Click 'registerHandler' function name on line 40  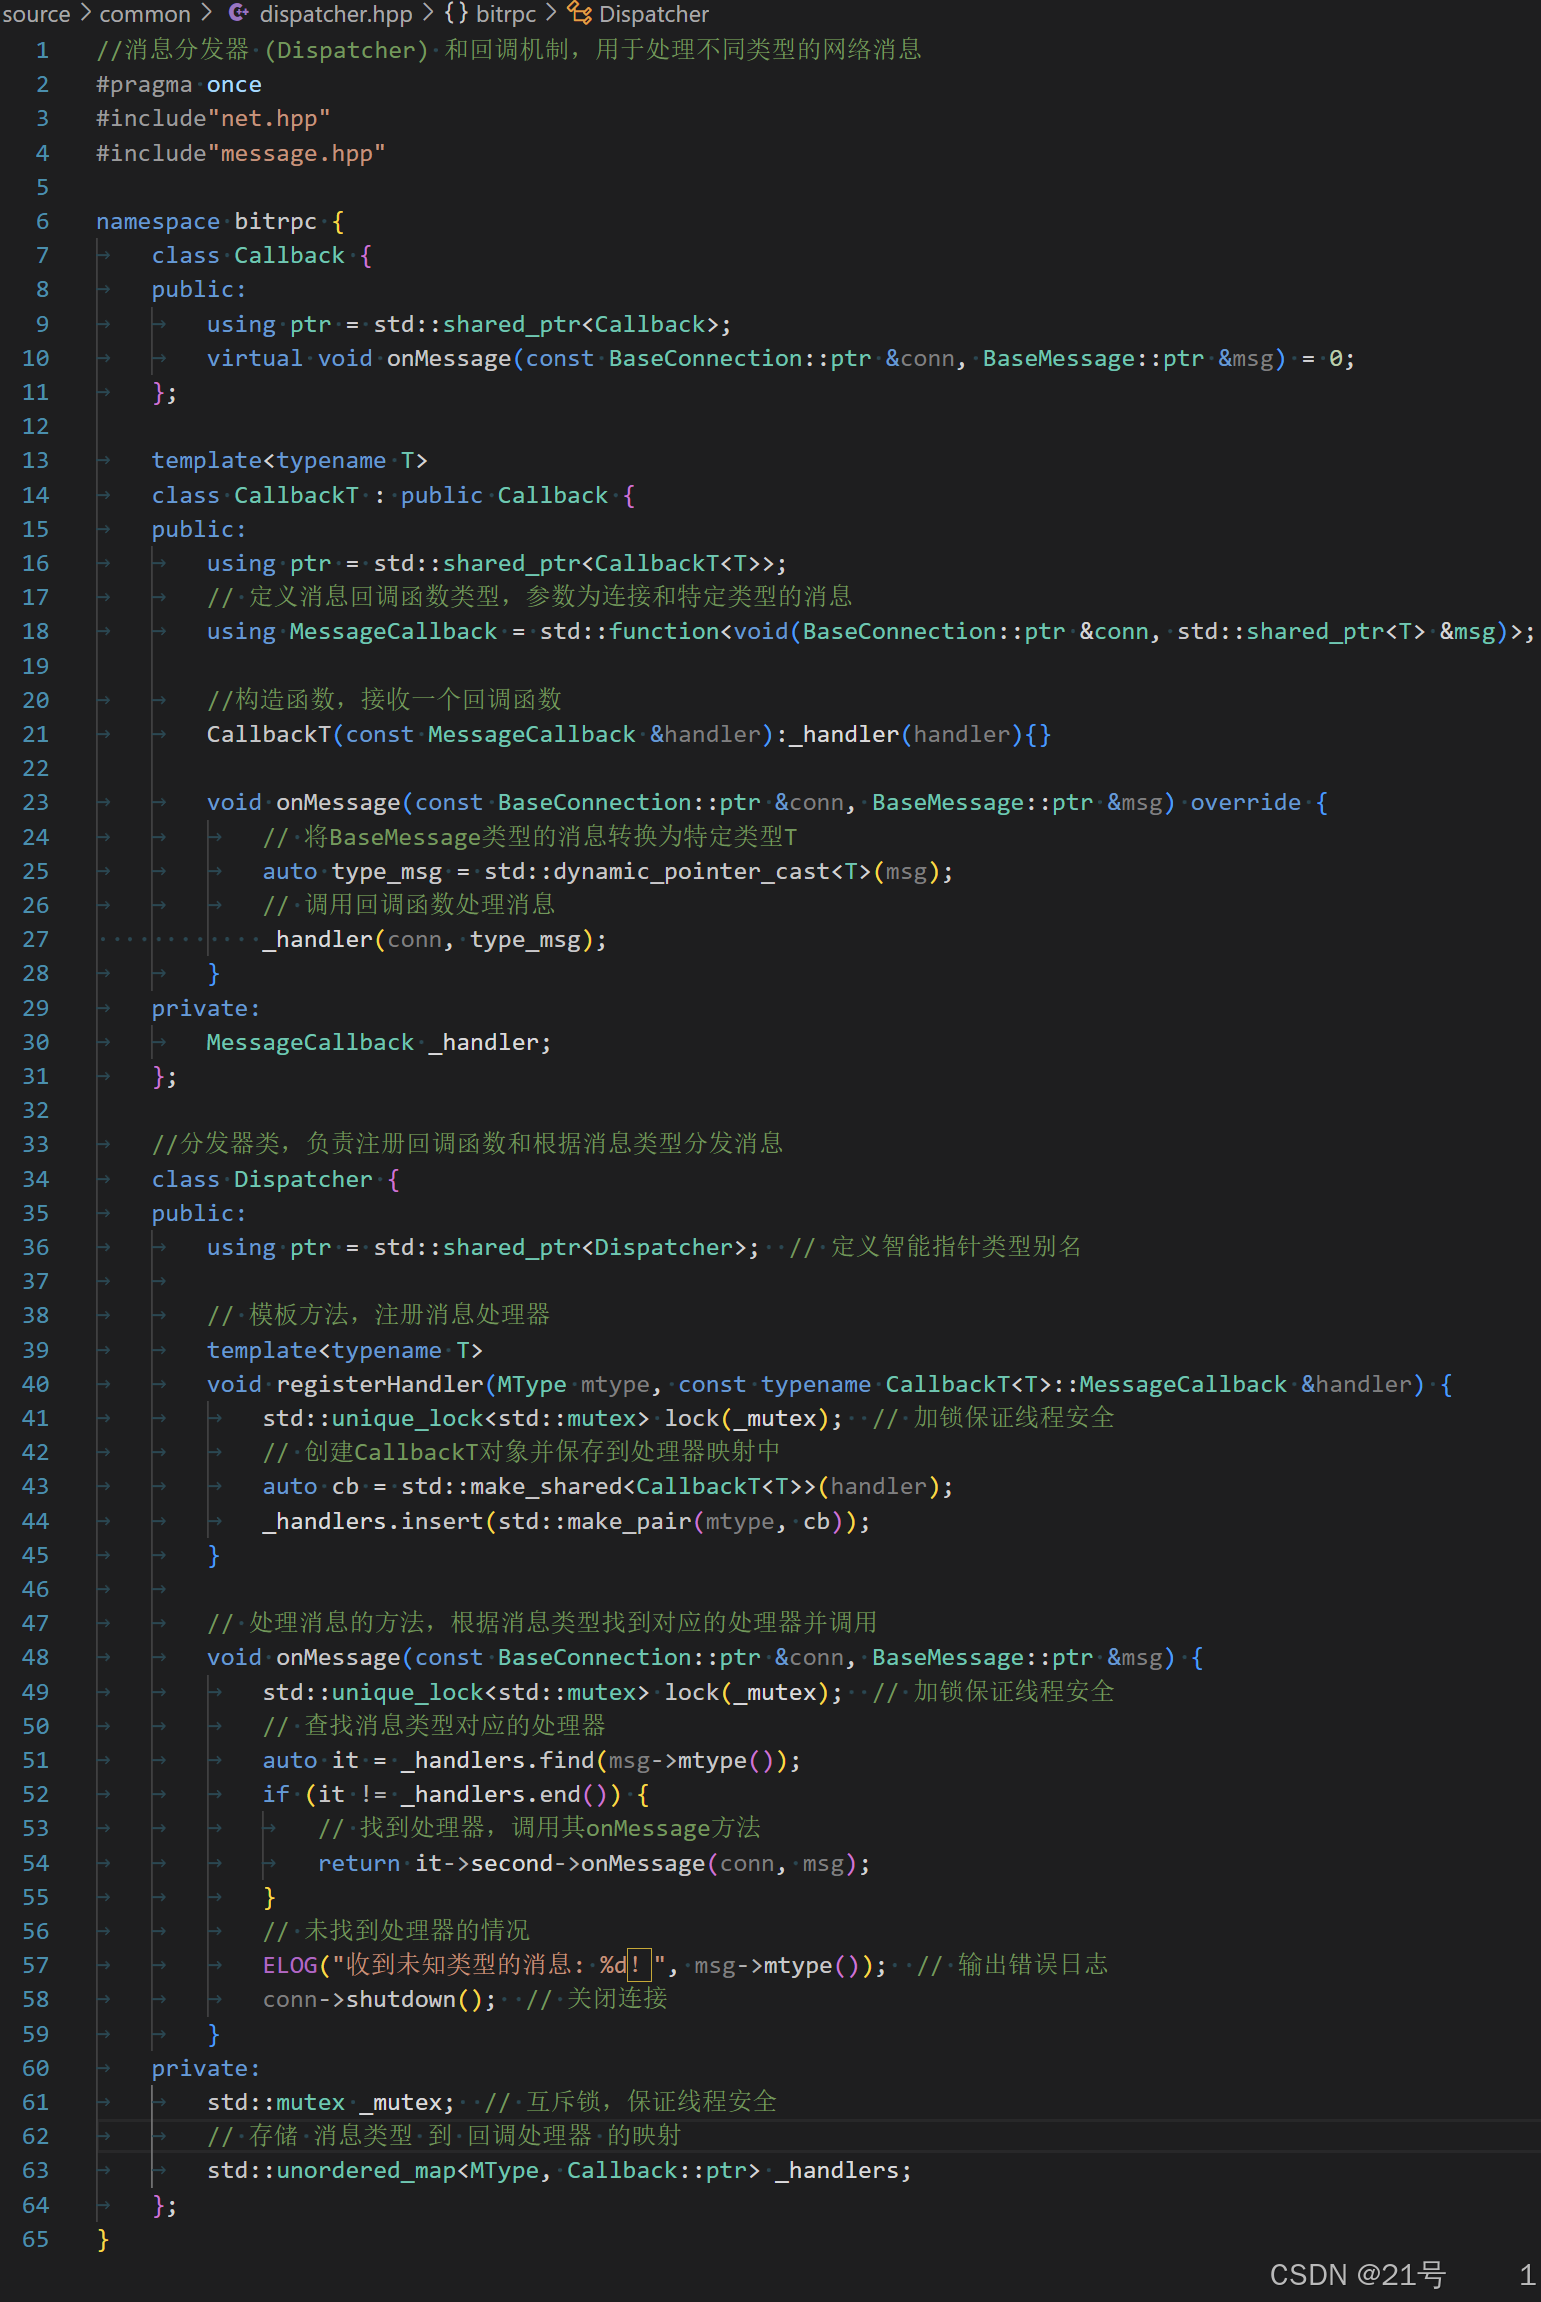[380, 1384]
